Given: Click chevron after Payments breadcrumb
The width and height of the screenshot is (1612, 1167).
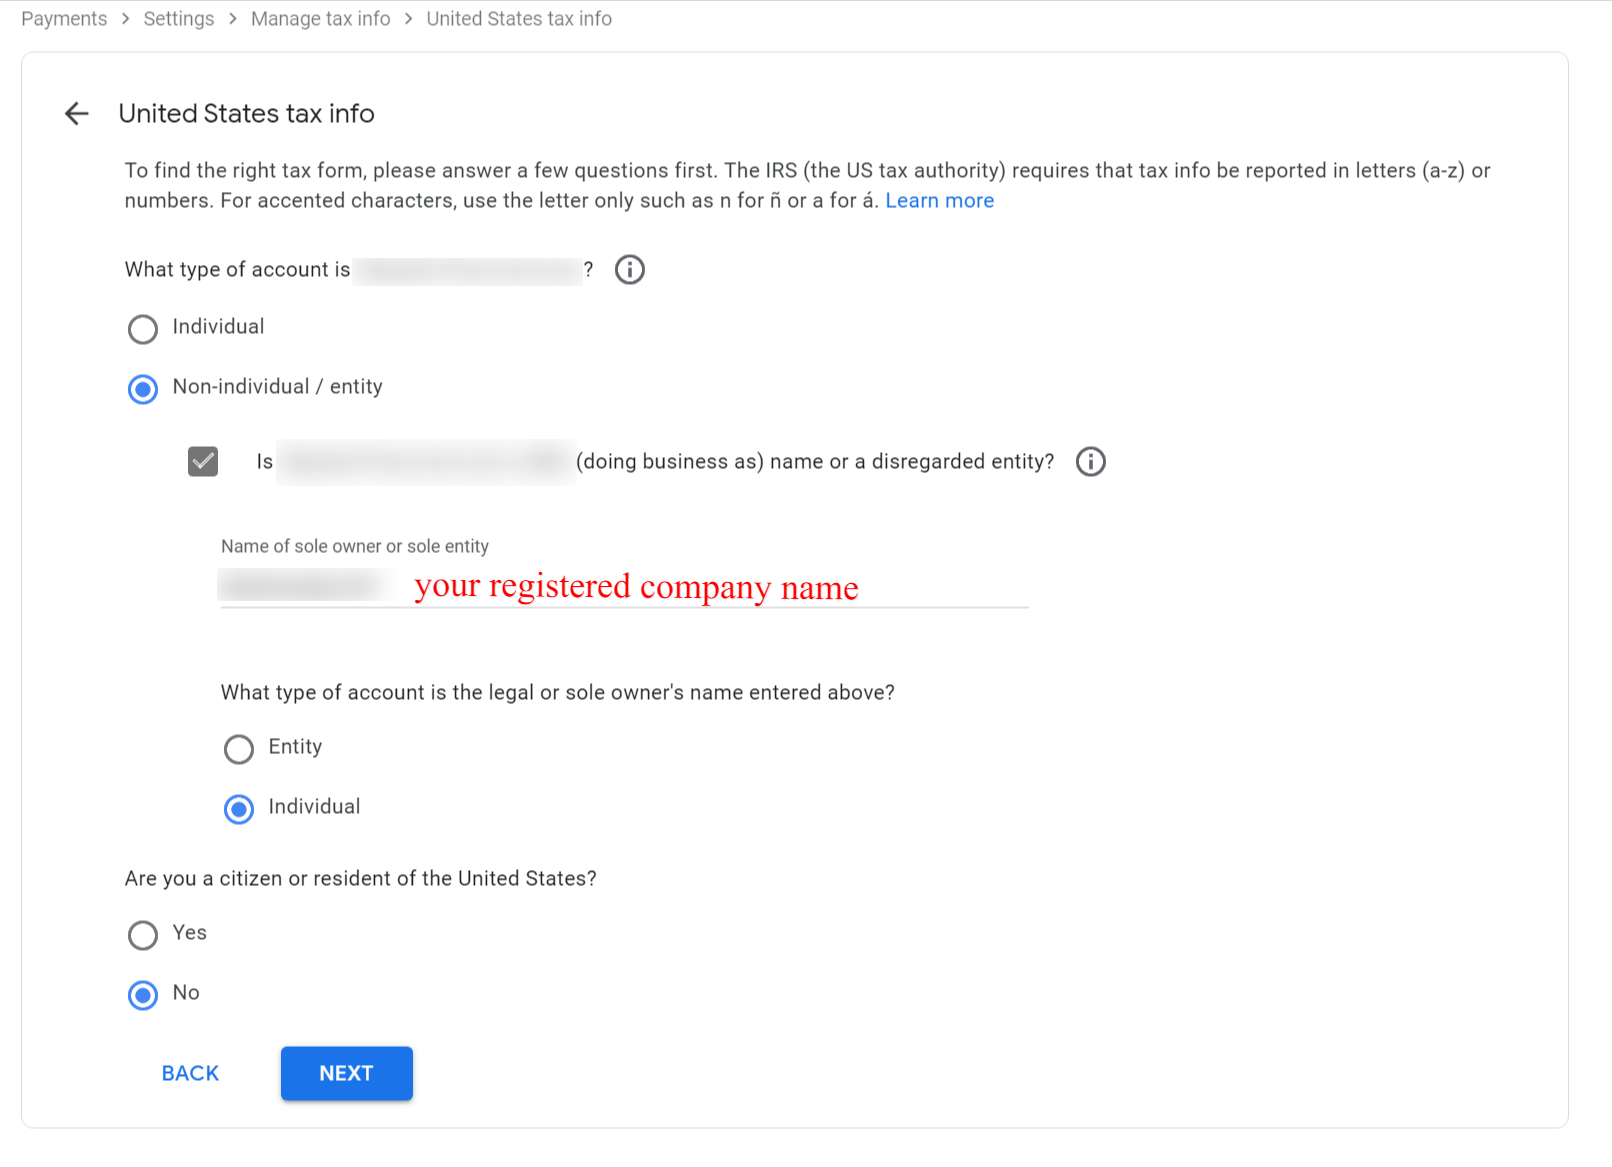Looking at the screenshot, I should pyautogui.click(x=126, y=19).
